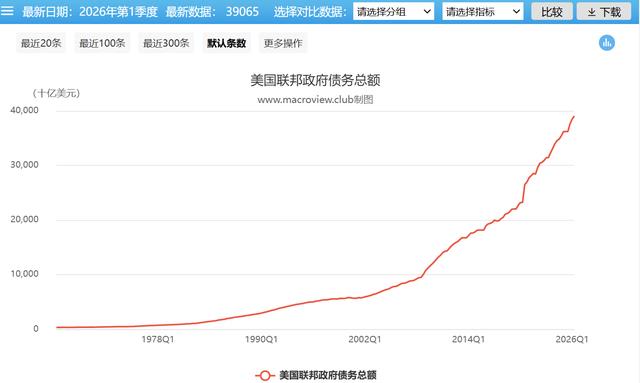Select the 默认条数 option

click(226, 43)
